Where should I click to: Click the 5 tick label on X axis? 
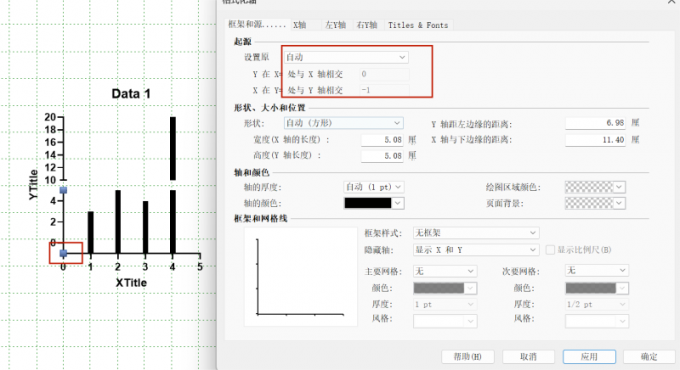pos(200,267)
